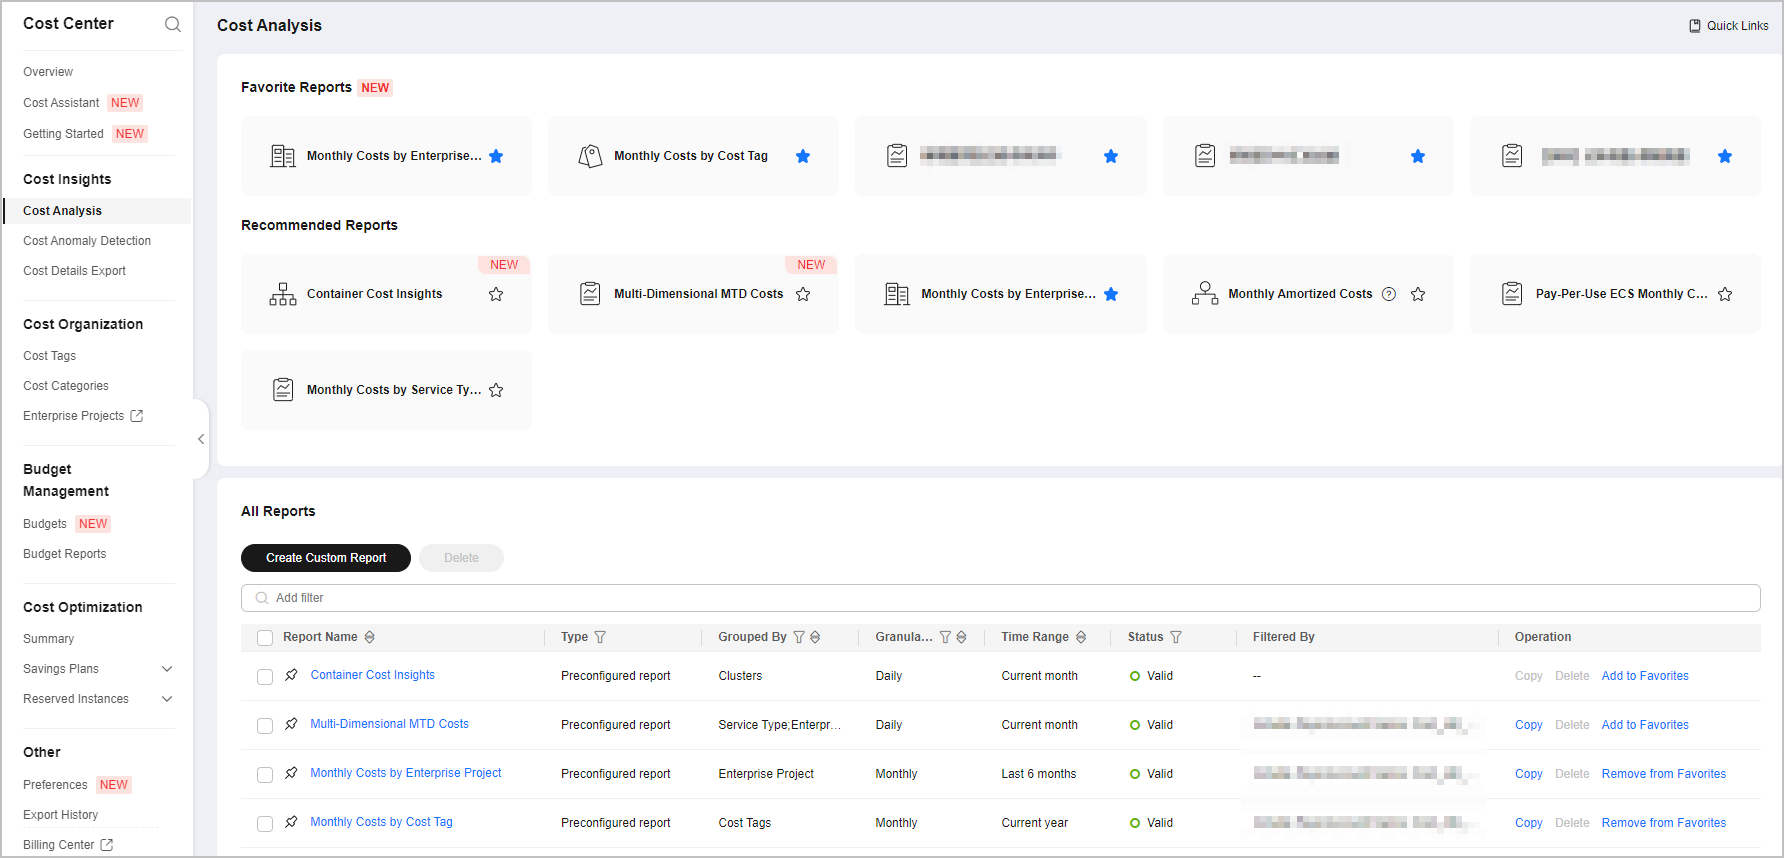Open Cost Anomaly Detection page

(x=87, y=241)
